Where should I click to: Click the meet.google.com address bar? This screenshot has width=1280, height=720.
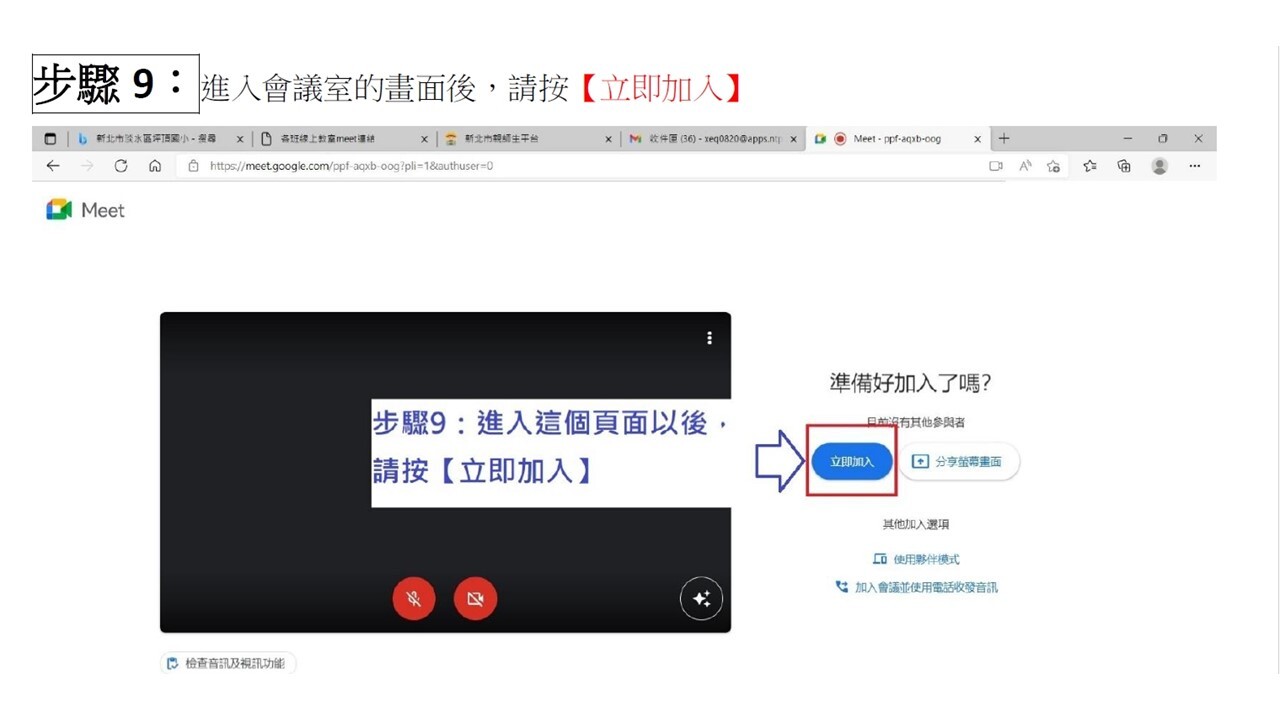click(590, 166)
